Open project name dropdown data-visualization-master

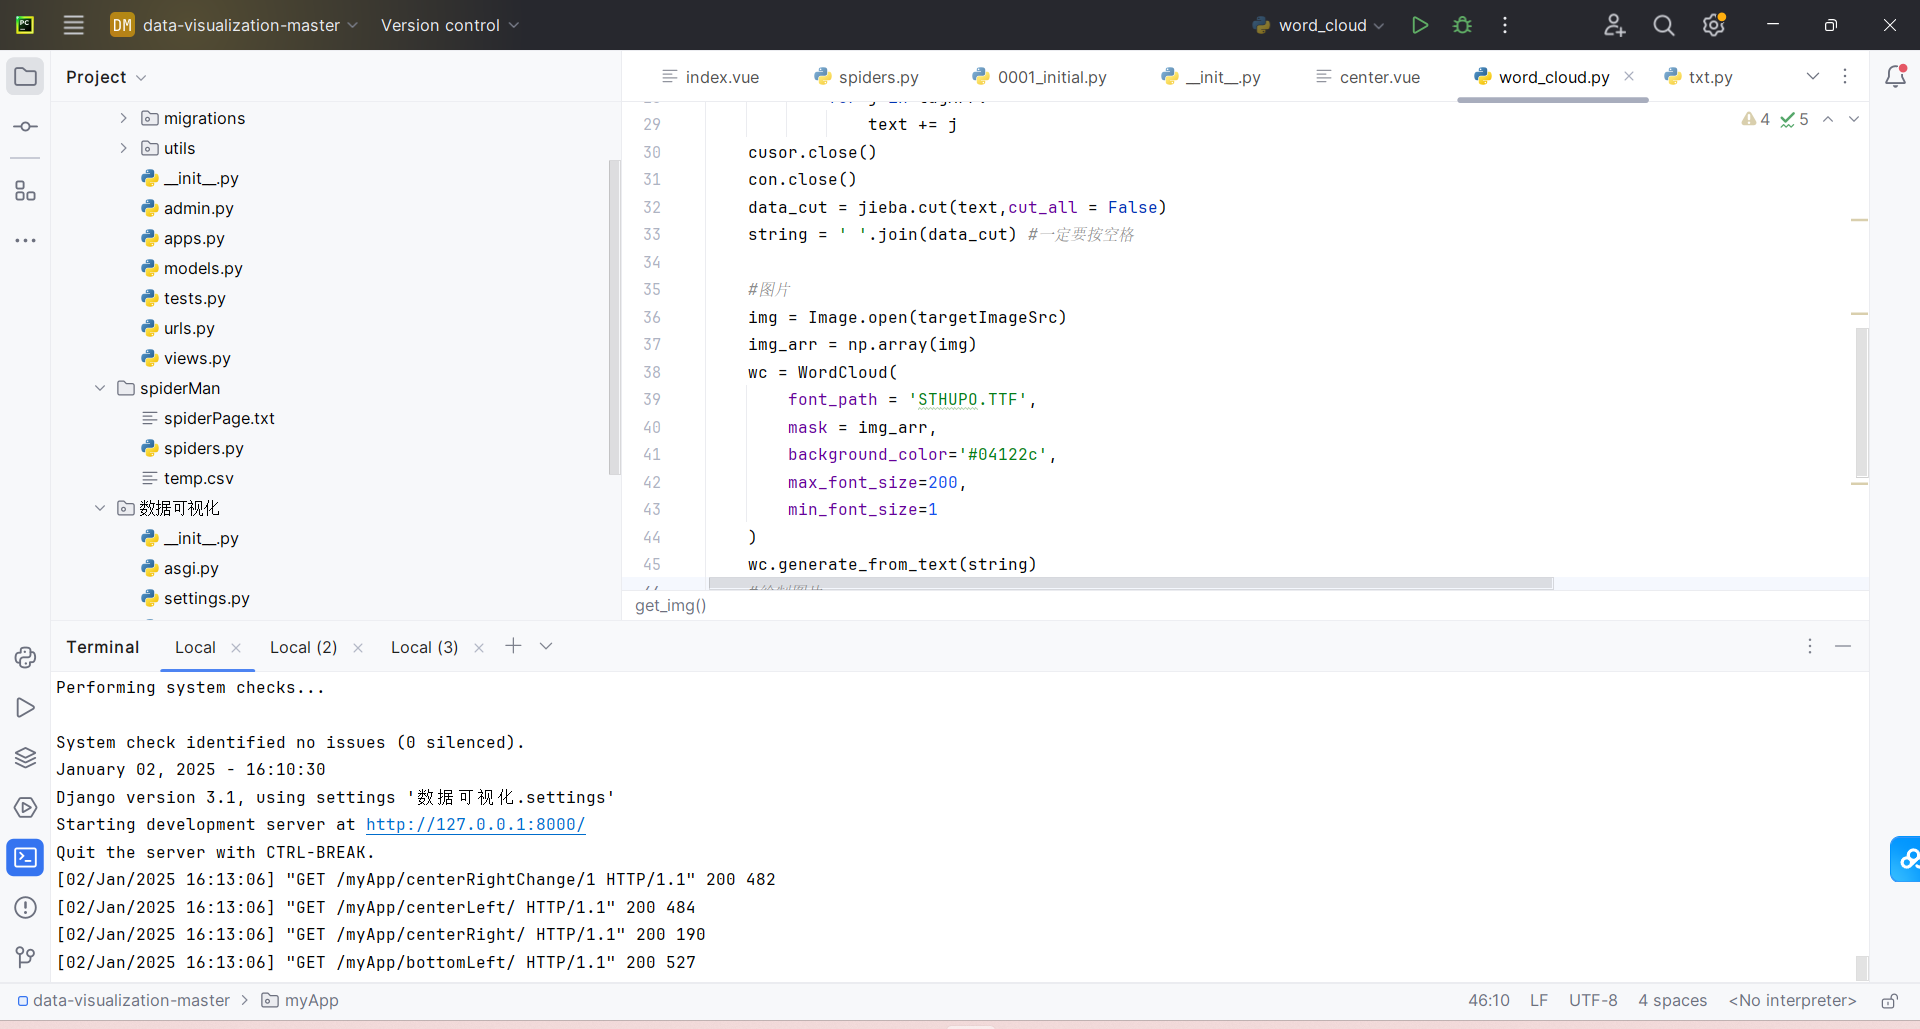point(234,25)
